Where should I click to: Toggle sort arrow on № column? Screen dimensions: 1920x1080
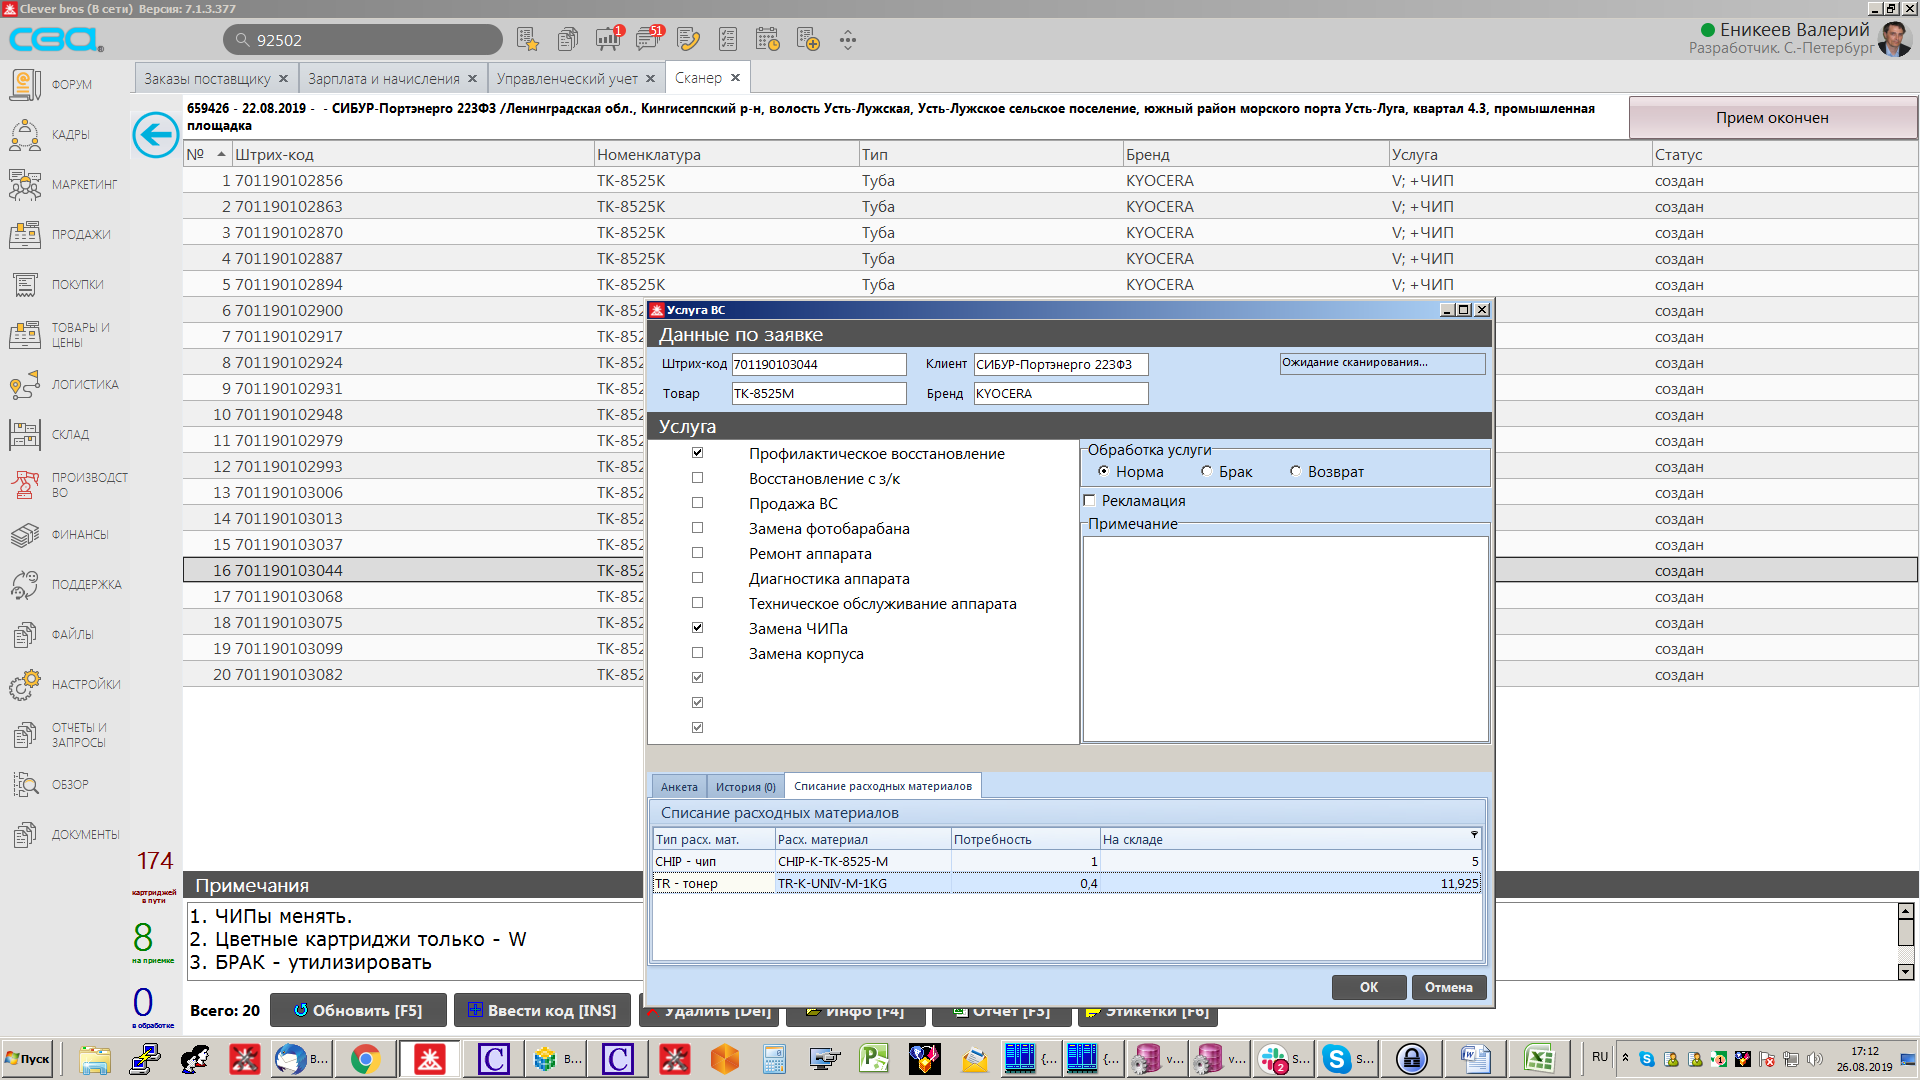coord(221,154)
